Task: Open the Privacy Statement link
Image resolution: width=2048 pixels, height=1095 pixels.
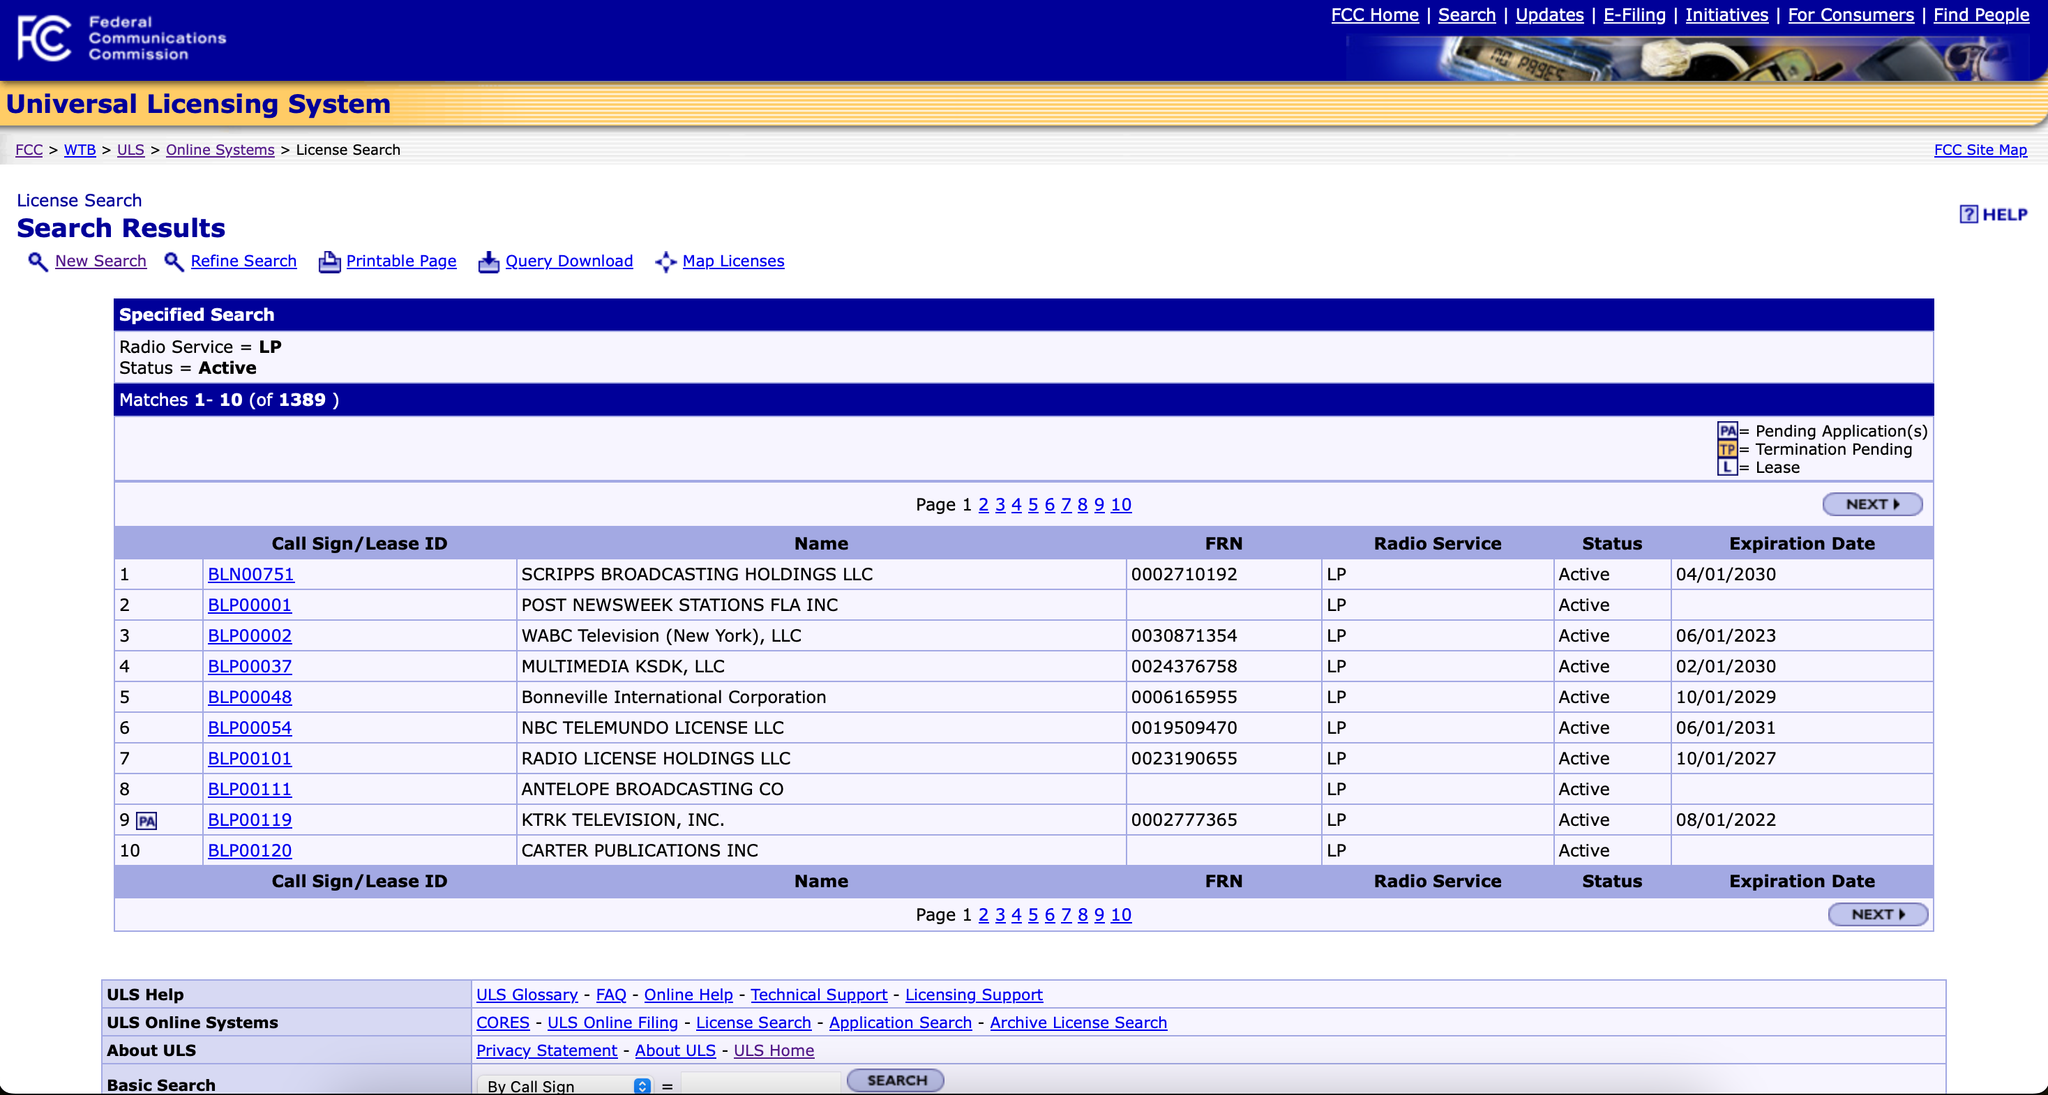Action: coord(547,1051)
